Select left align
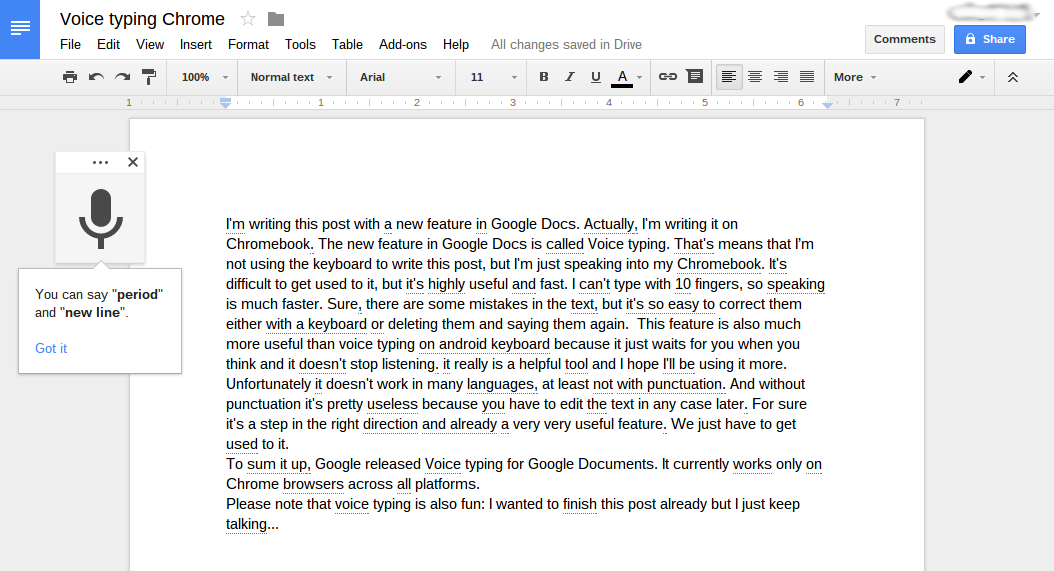The width and height of the screenshot is (1054, 571). pyautogui.click(x=729, y=77)
